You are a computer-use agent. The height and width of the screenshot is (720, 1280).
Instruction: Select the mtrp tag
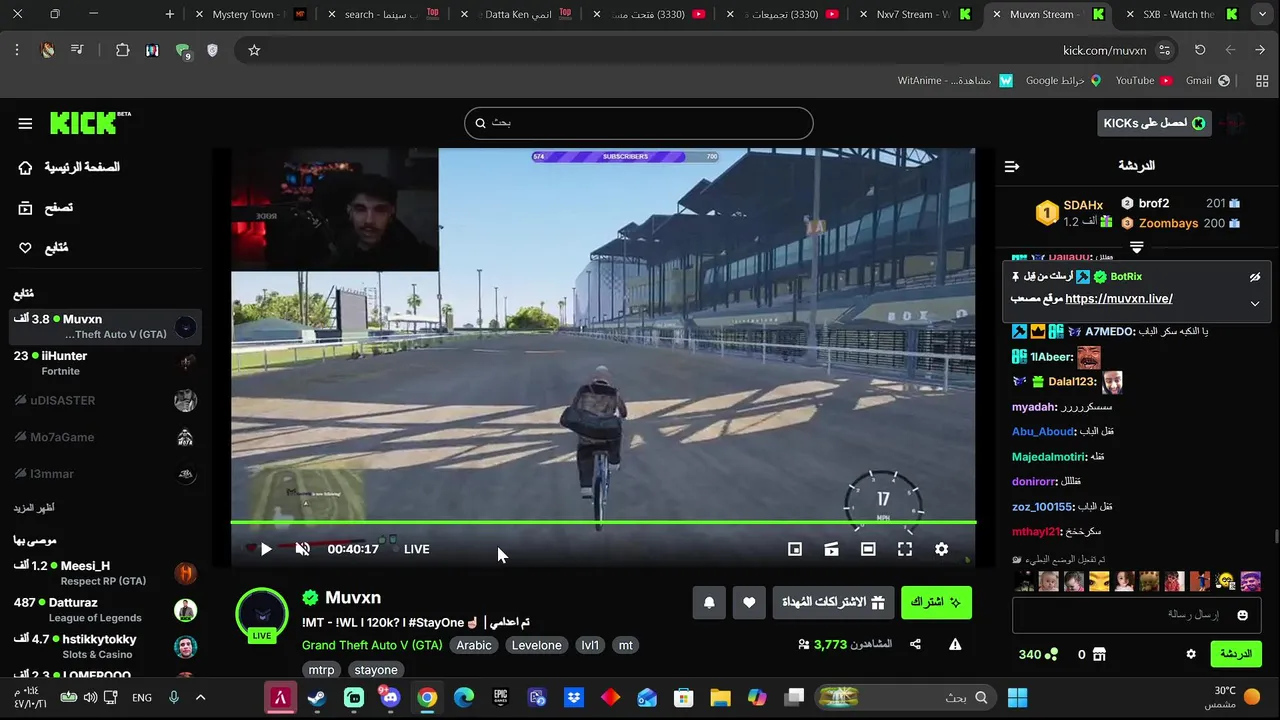(321, 670)
